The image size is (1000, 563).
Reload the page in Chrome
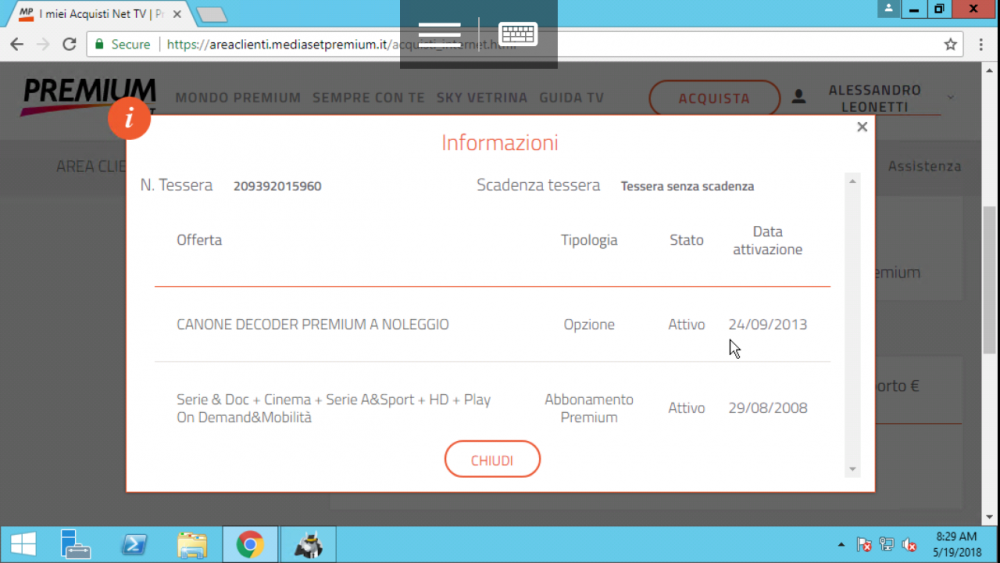69,44
